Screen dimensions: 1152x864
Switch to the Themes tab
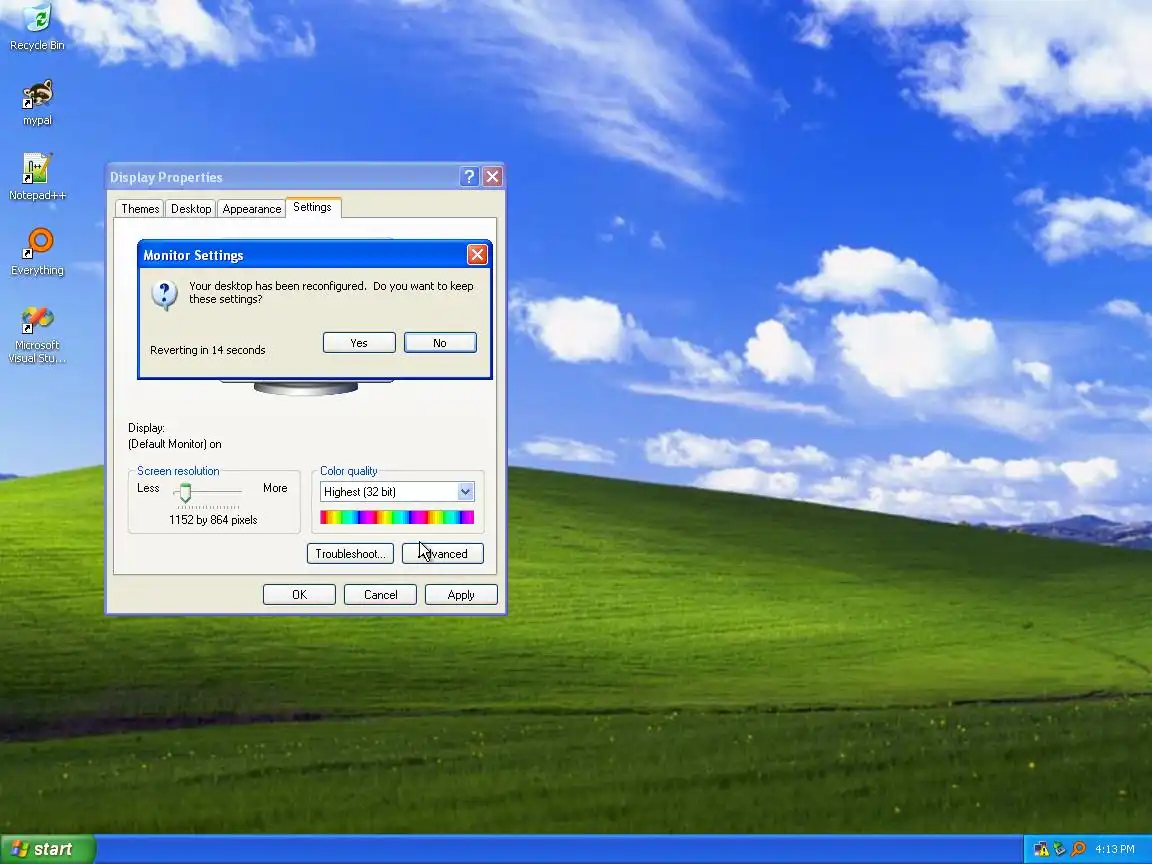coord(140,209)
